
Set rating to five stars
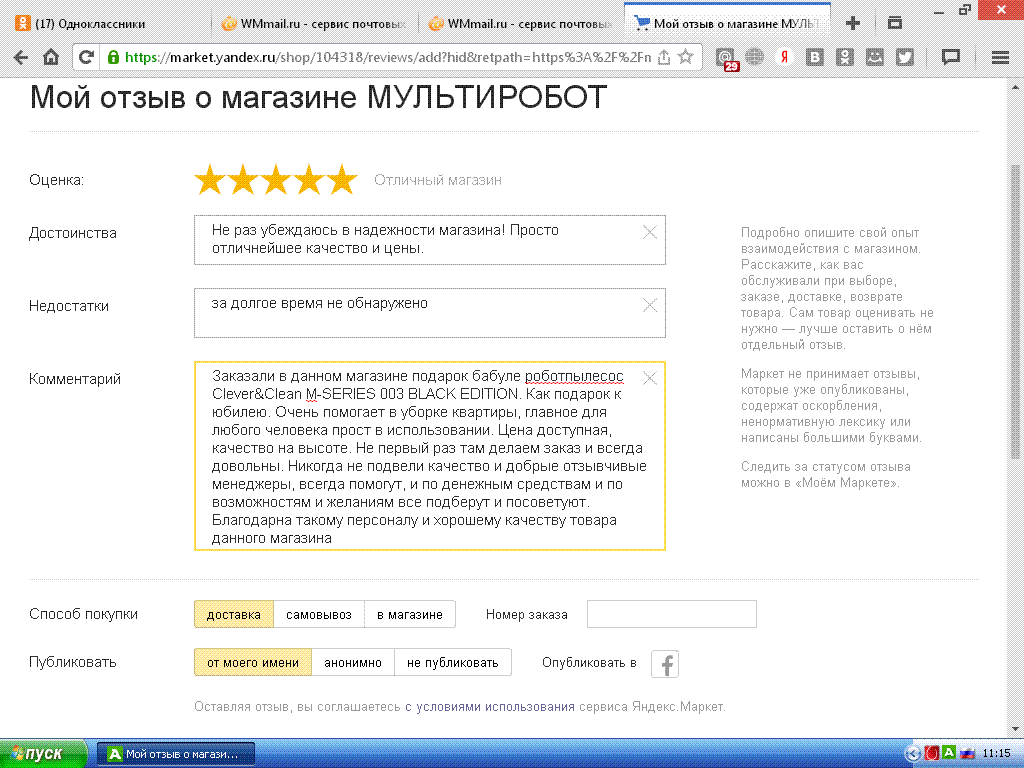click(x=342, y=180)
